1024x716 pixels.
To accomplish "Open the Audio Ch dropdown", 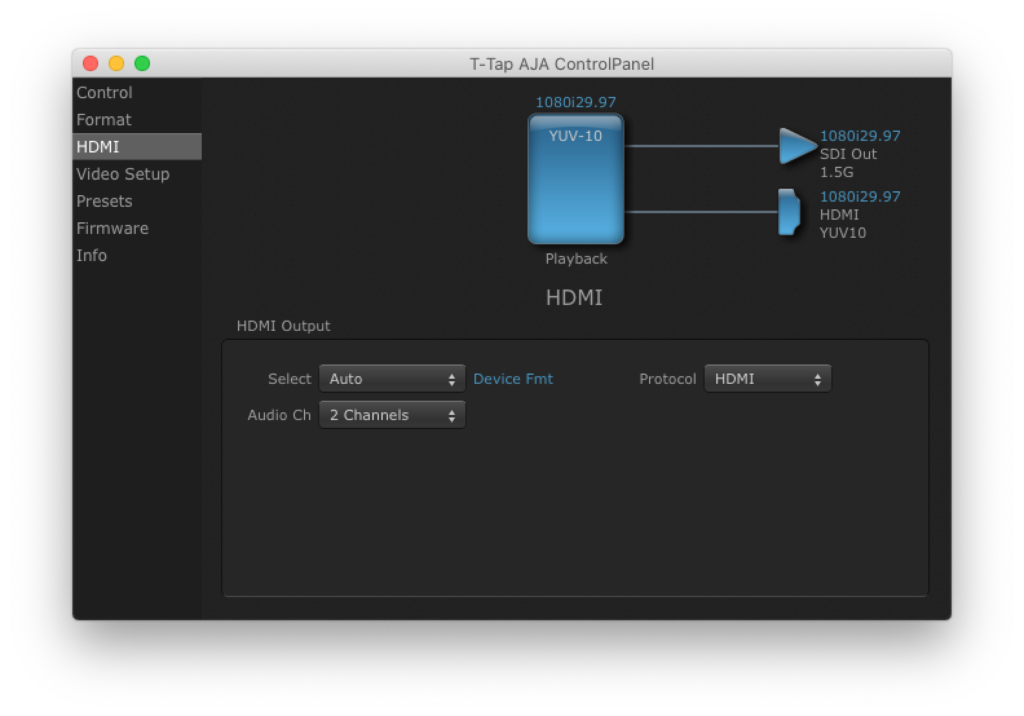I will tap(392, 415).
